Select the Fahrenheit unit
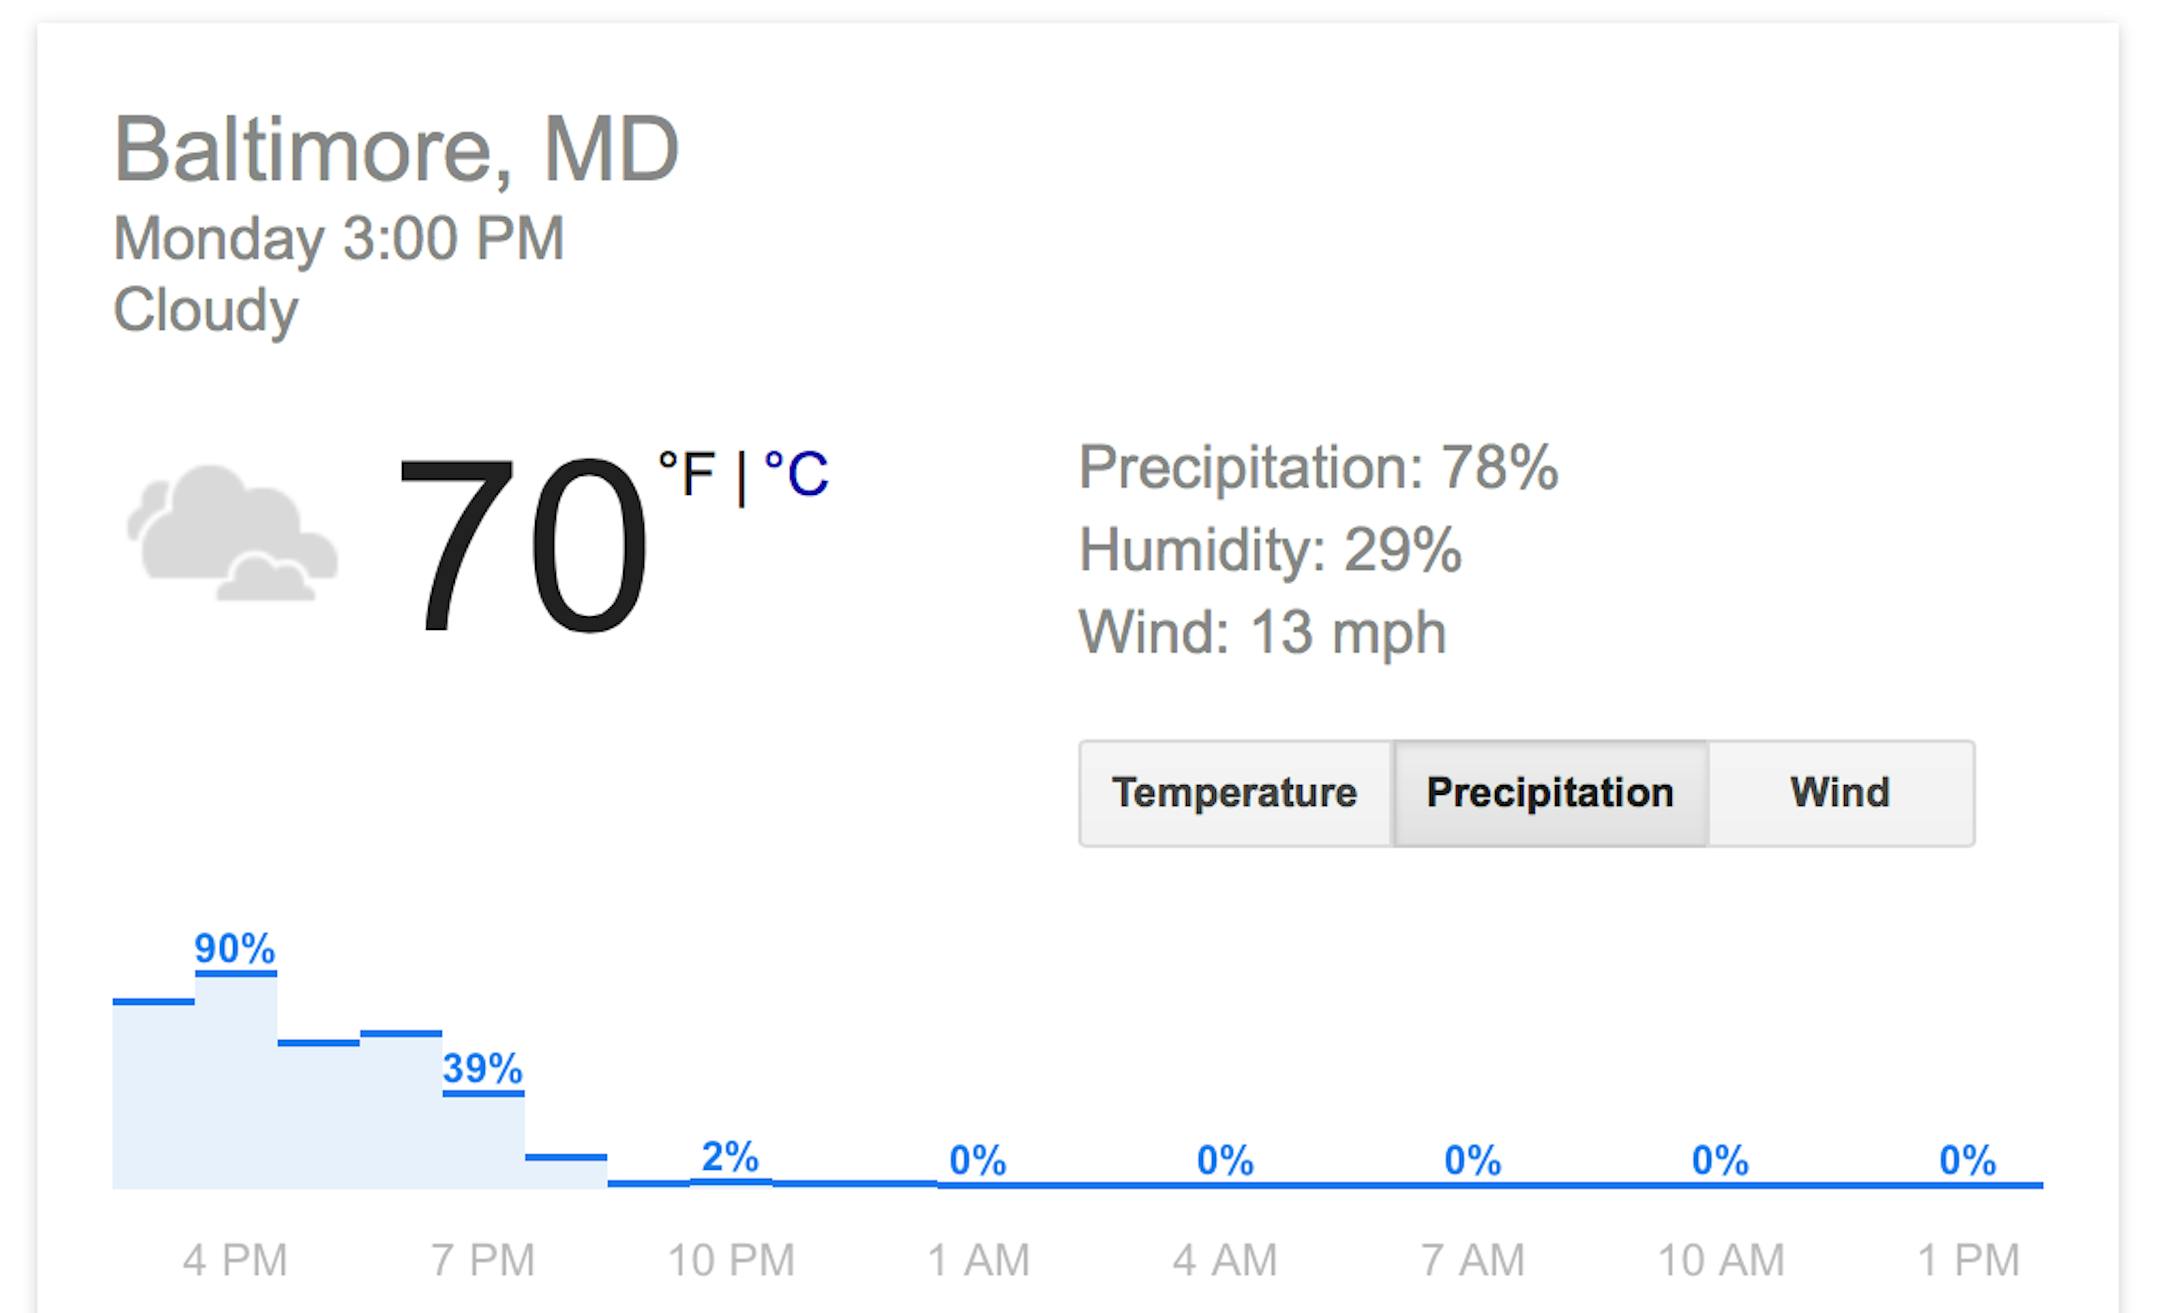The height and width of the screenshot is (1313, 2160). click(688, 473)
